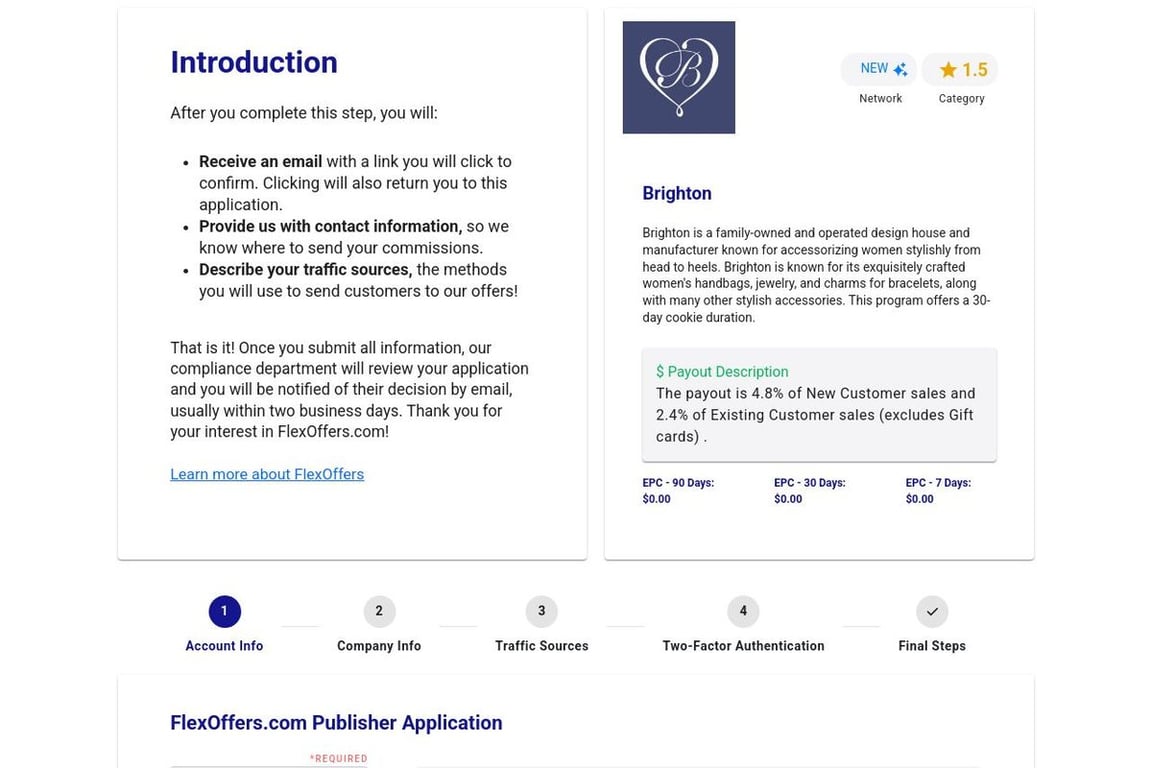Viewport: 1152px width, 768px height.
Task: Select step 2 circle for Company Info
Action: tap(379, 611)
